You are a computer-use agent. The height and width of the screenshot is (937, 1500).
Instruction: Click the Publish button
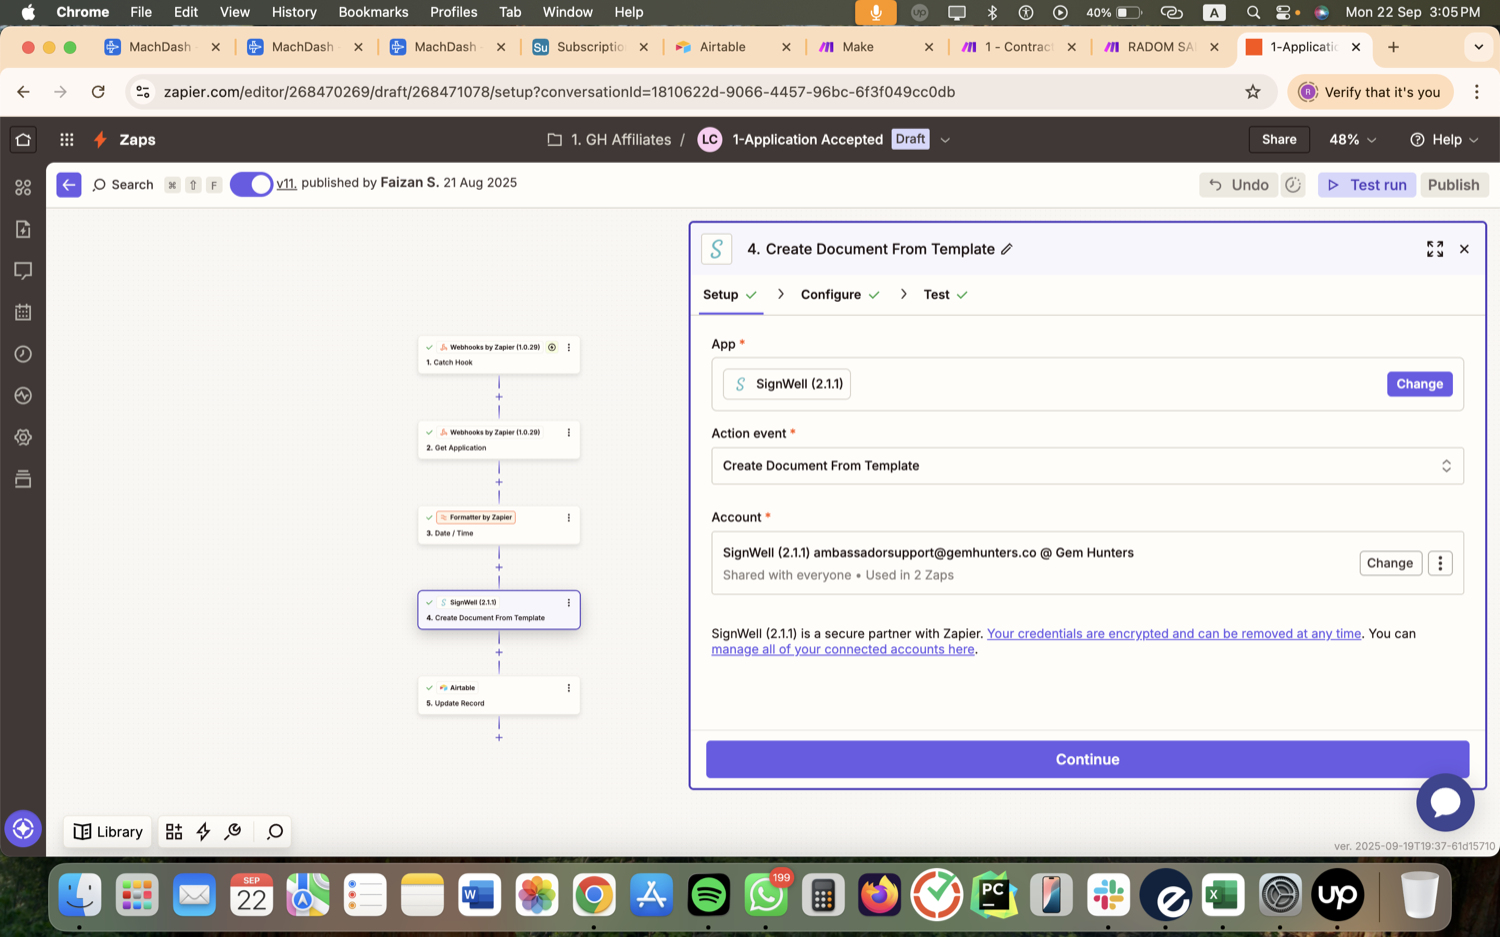(x=1453, y=185)
